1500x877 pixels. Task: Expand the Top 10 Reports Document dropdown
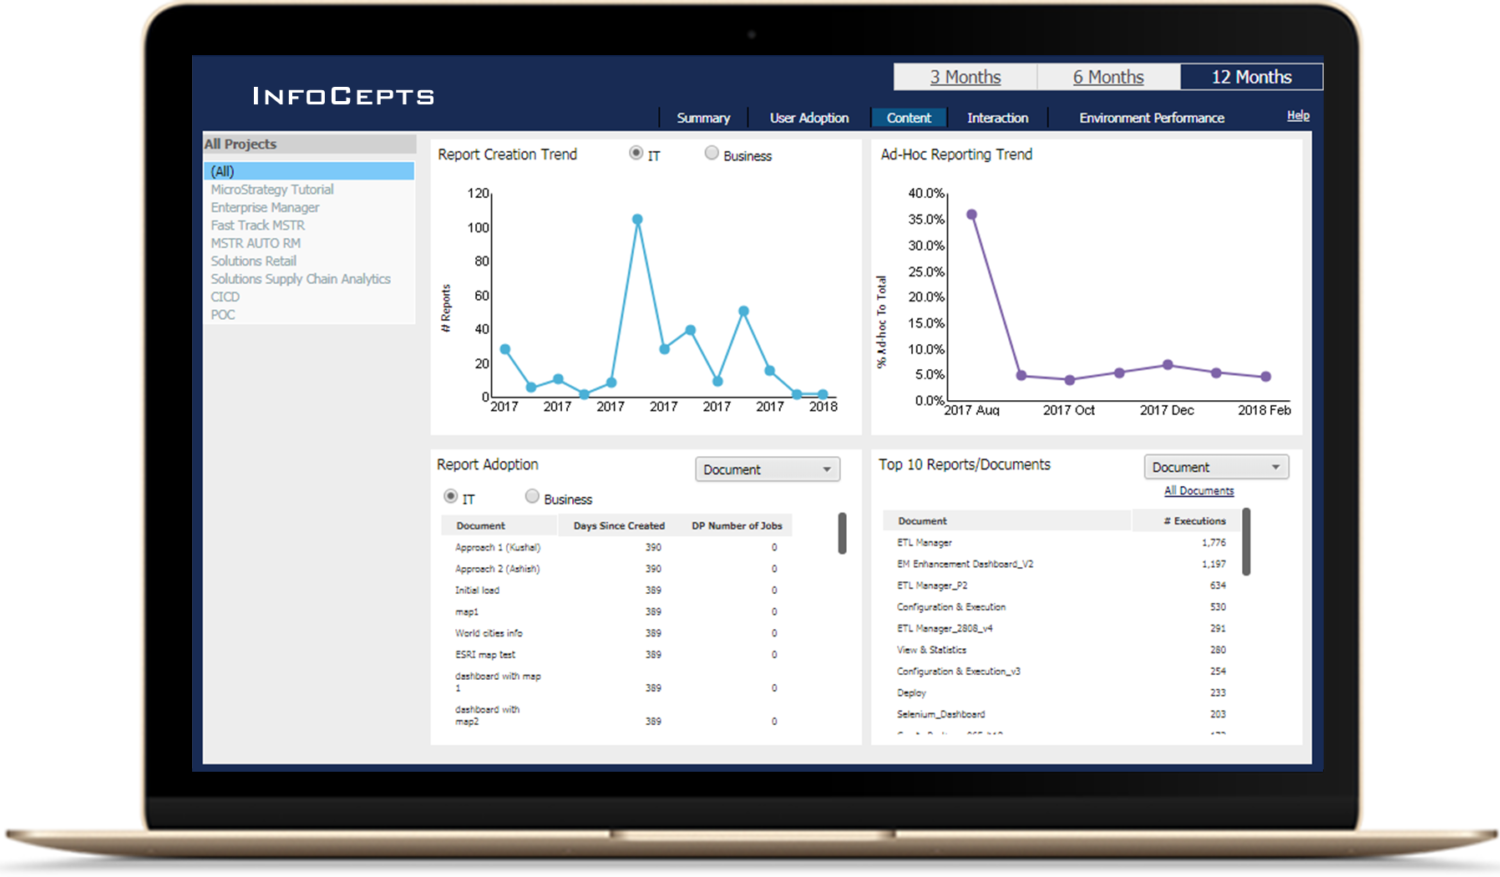coord(1216,467)
